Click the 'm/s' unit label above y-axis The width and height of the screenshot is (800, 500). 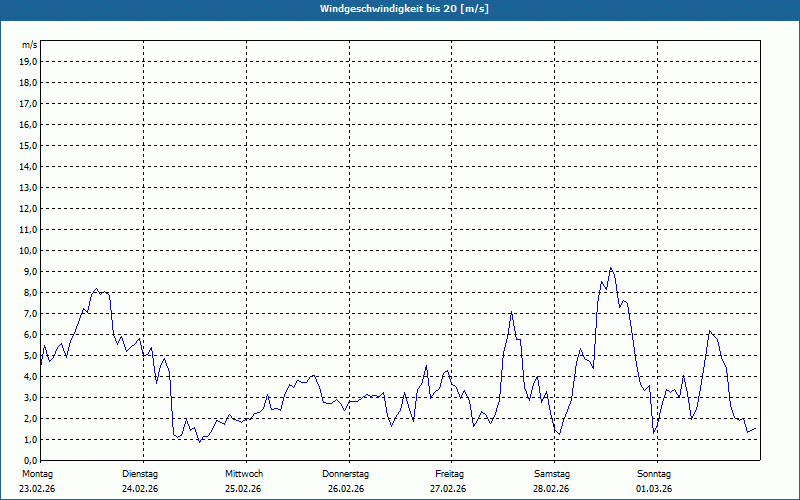point(30,45)
